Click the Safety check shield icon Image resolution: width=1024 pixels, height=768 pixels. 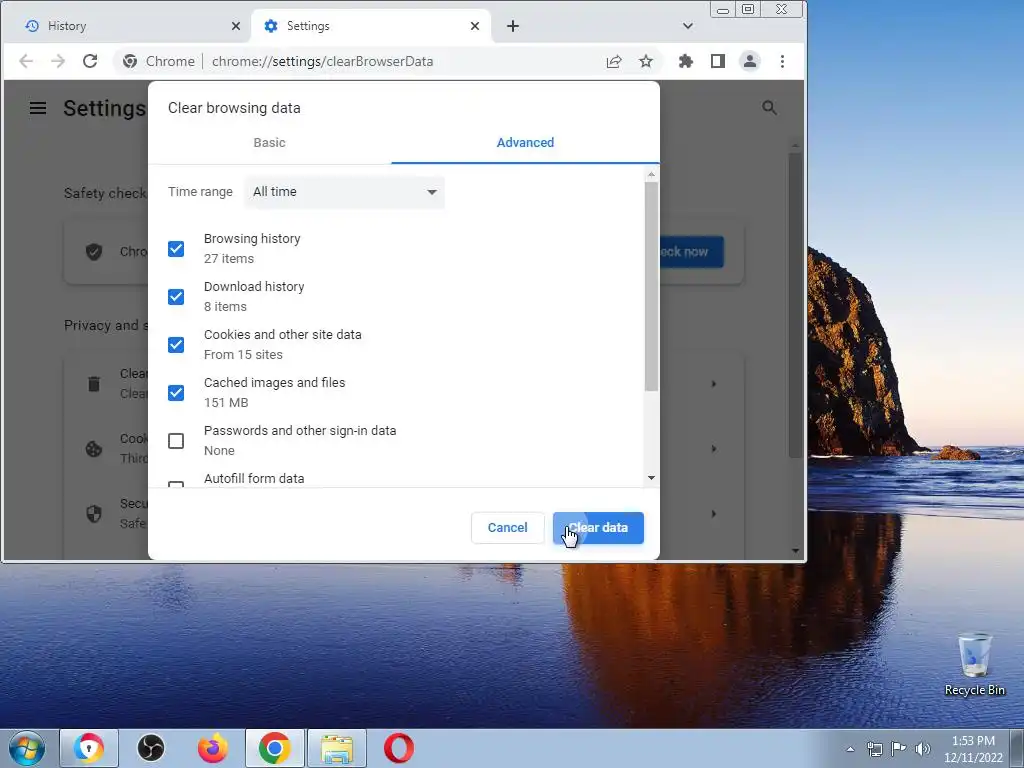coord(94,252)
